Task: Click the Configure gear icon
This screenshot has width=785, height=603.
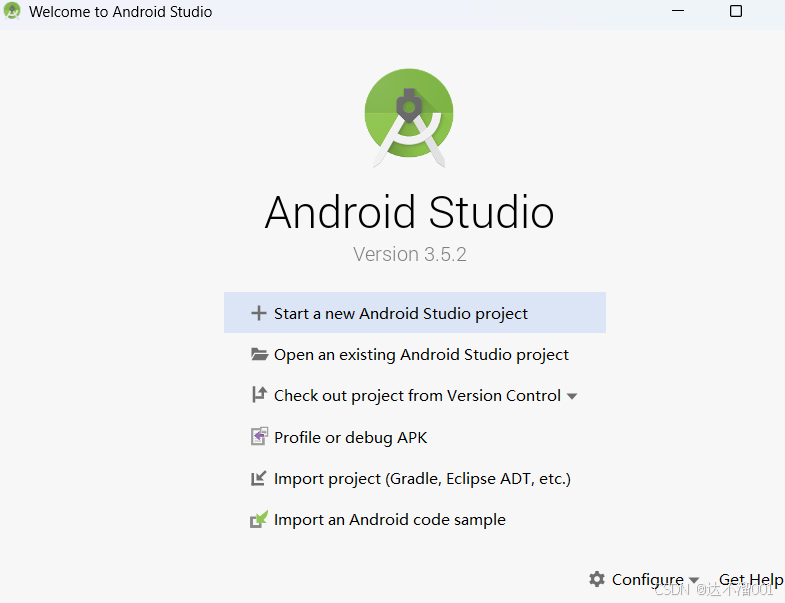Action: [x=597, y=579]
